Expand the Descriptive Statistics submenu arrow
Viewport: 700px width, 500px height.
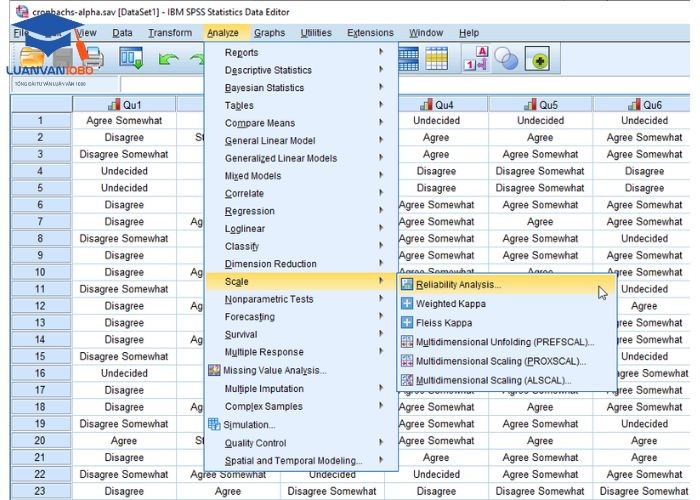[x=381, y=69]
